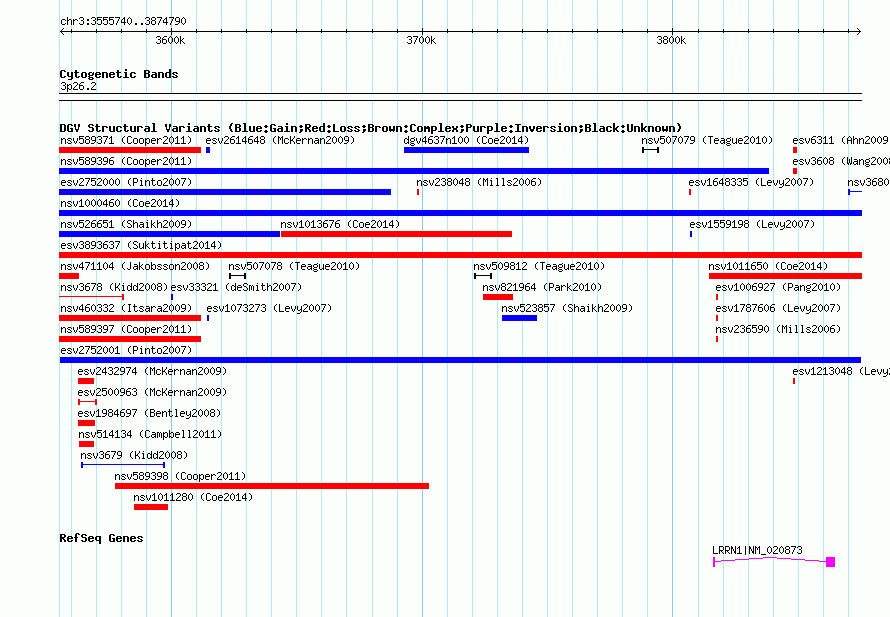
Task: Click the chr3:3555740..3874790 coordinates text
Action: coord(123,21)
